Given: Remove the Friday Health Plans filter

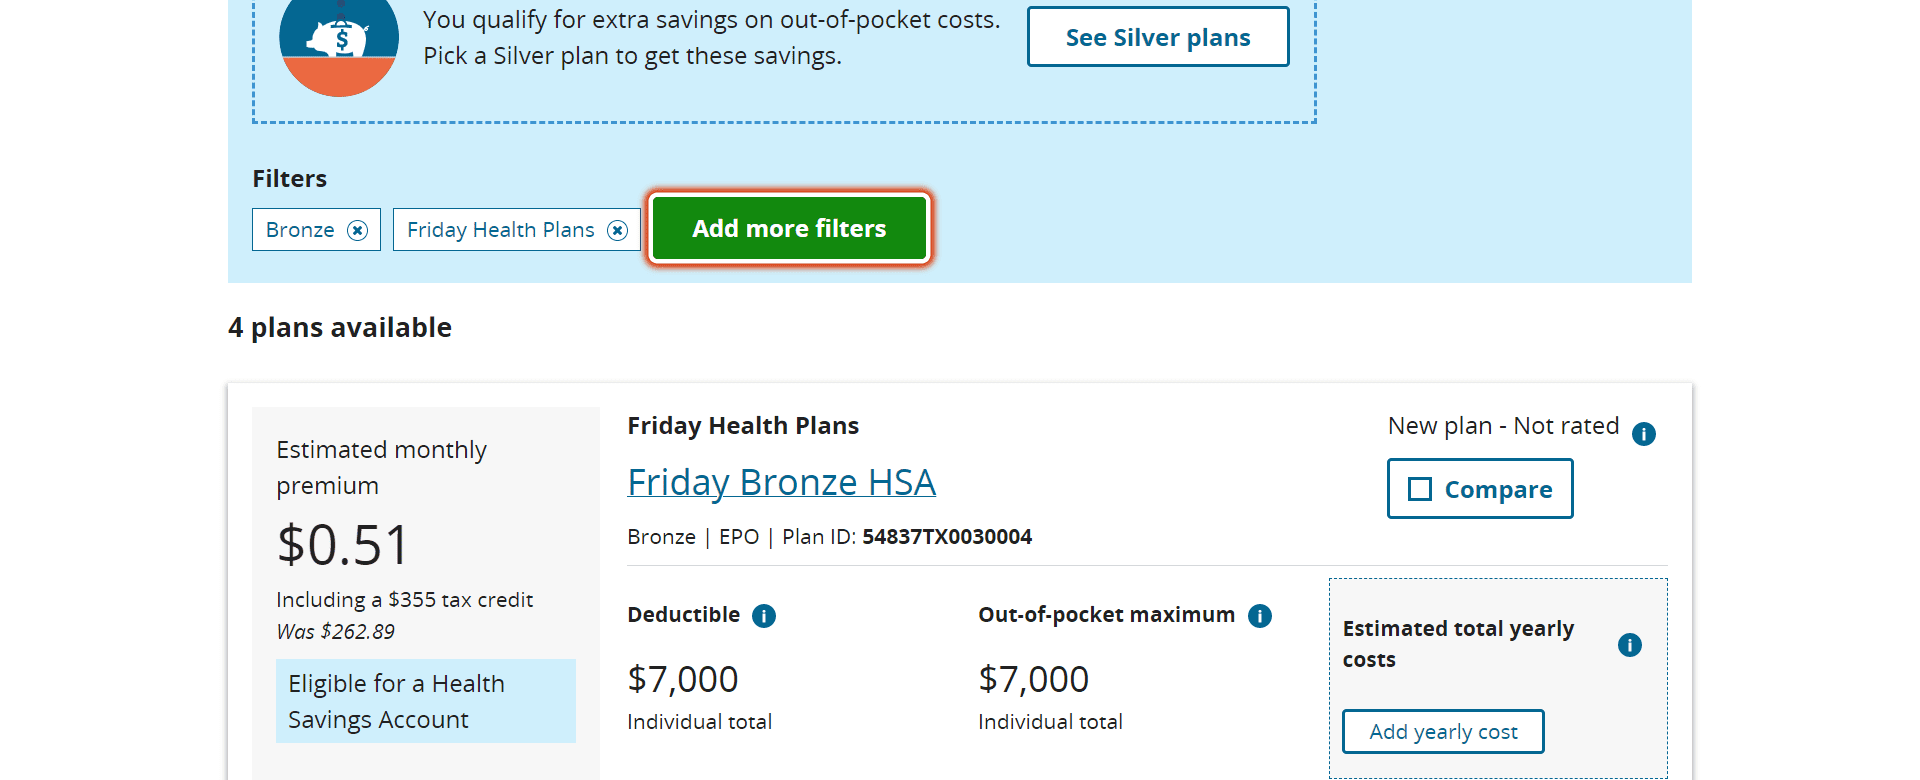Looking at the screenshot, I should tap(618, 230).
